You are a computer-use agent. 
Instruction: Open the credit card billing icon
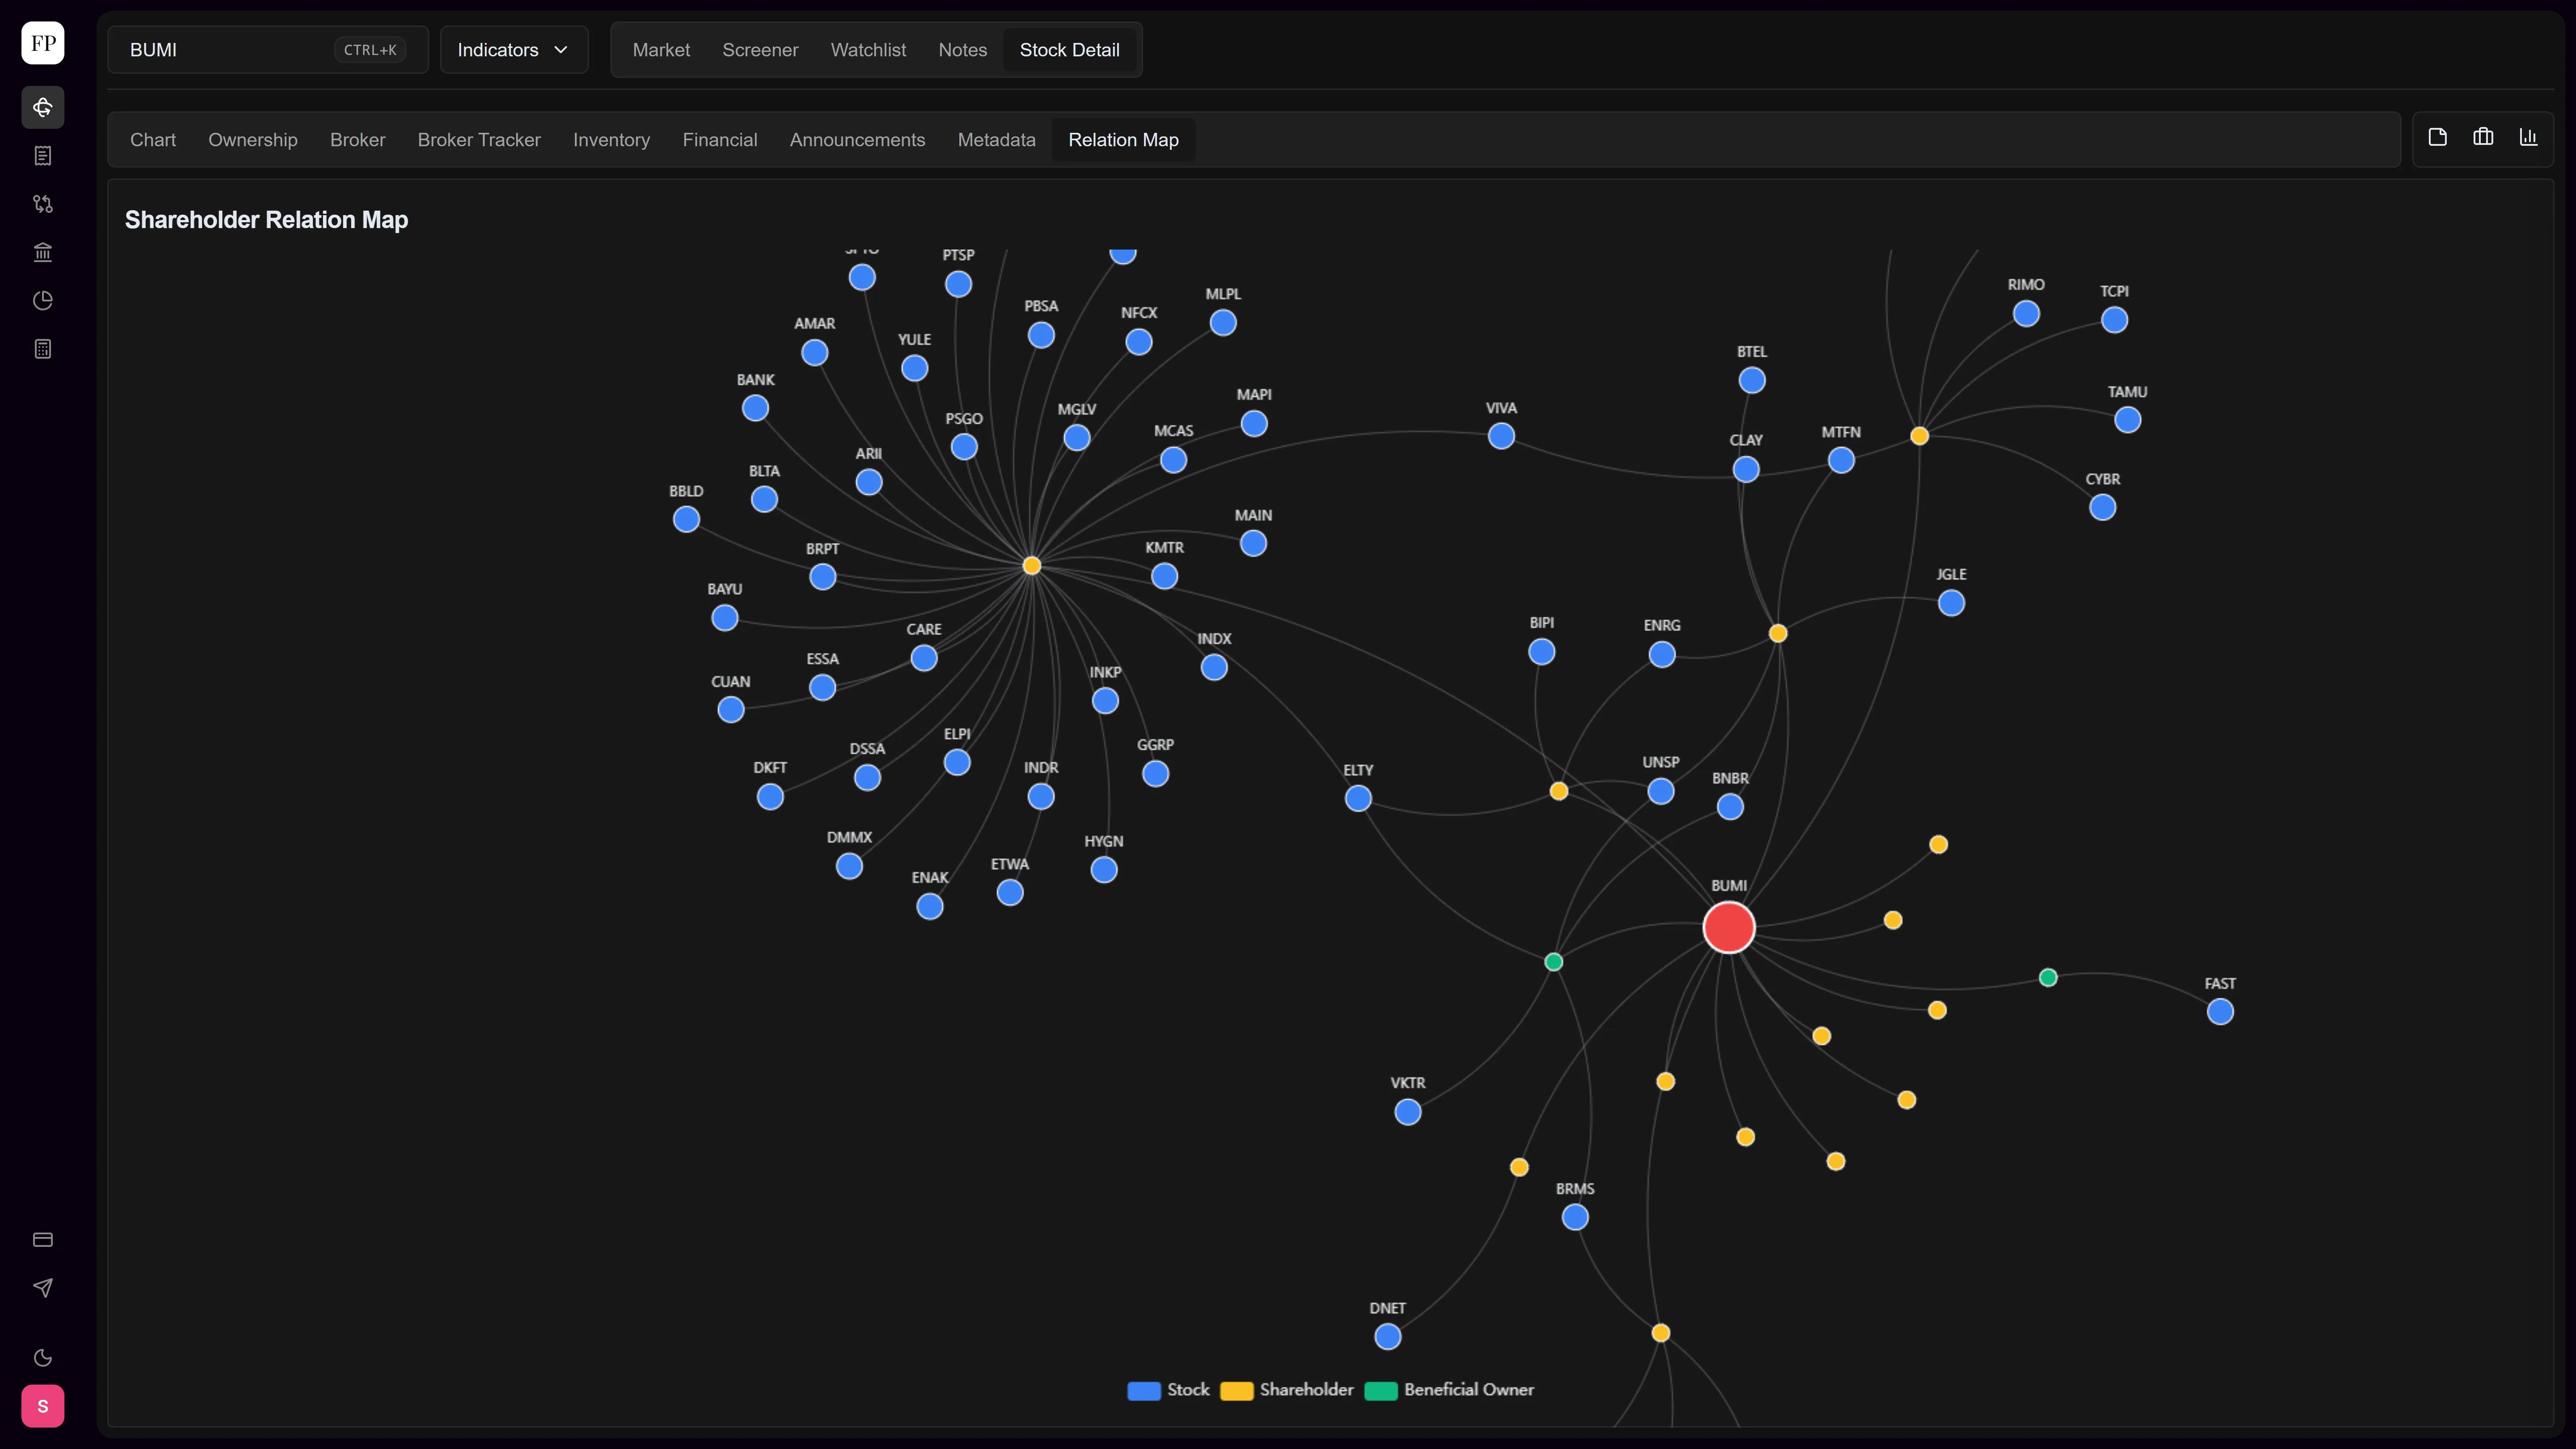[43, 1240]
